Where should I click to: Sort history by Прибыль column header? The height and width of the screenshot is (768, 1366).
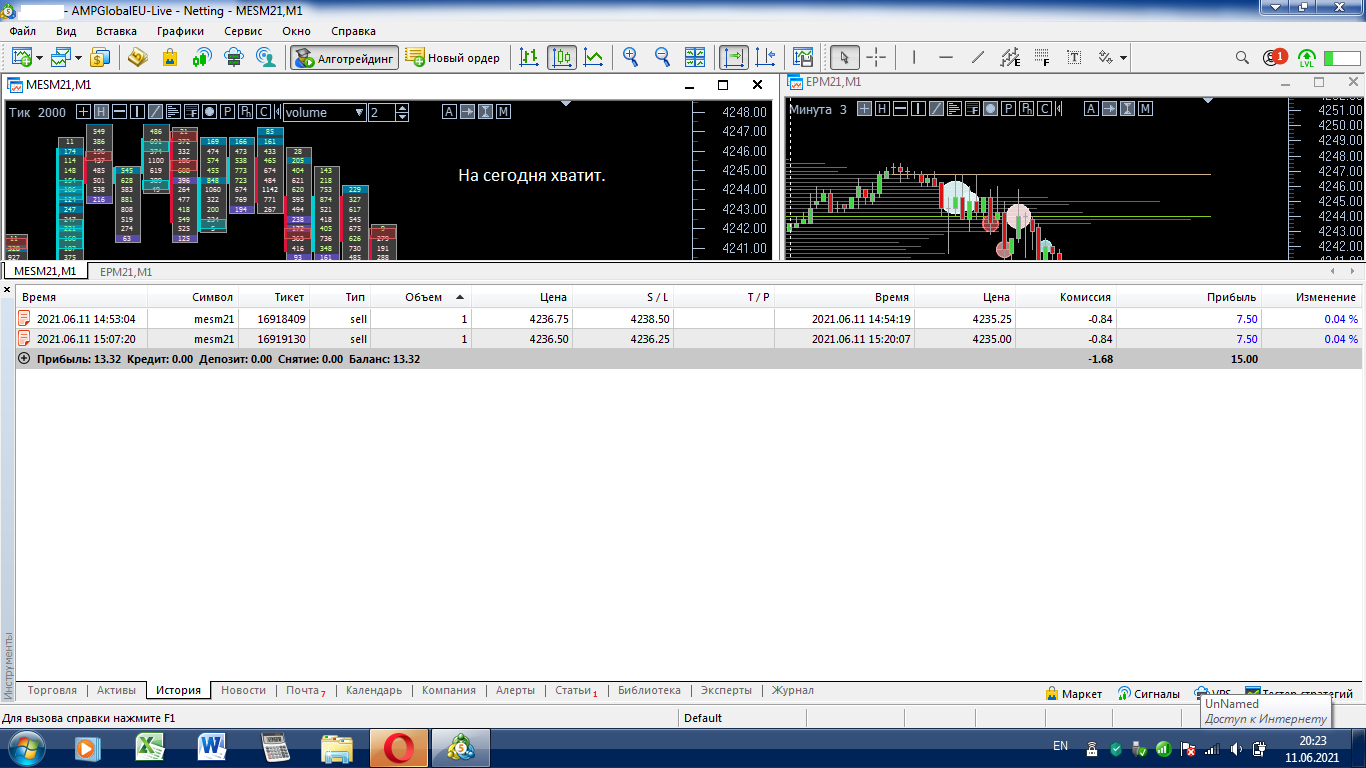(x=1187, y=297)
